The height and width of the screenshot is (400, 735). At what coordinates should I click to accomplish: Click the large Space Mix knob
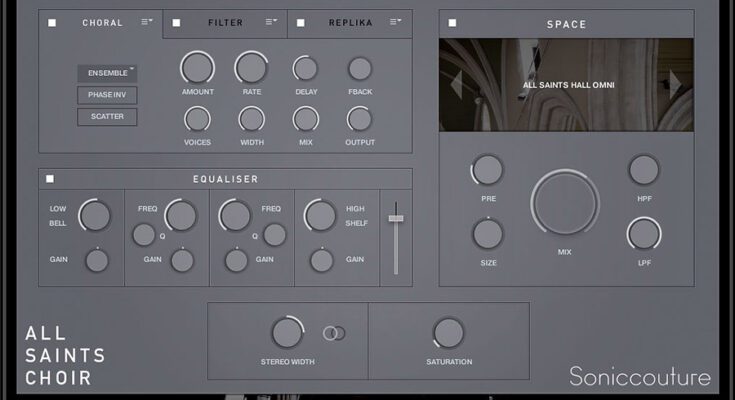click(x=565, y=203)
